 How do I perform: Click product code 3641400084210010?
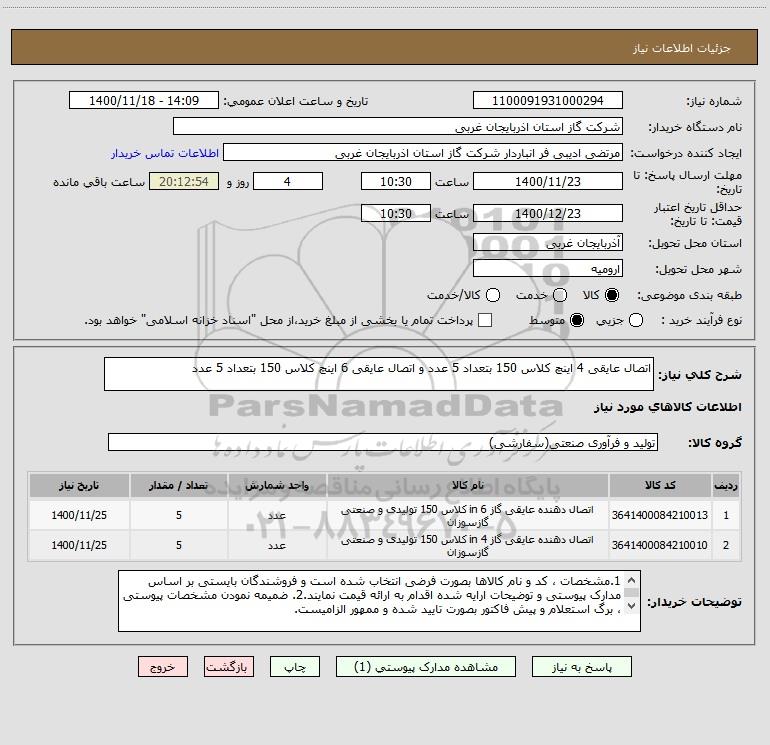coord(660,545)
